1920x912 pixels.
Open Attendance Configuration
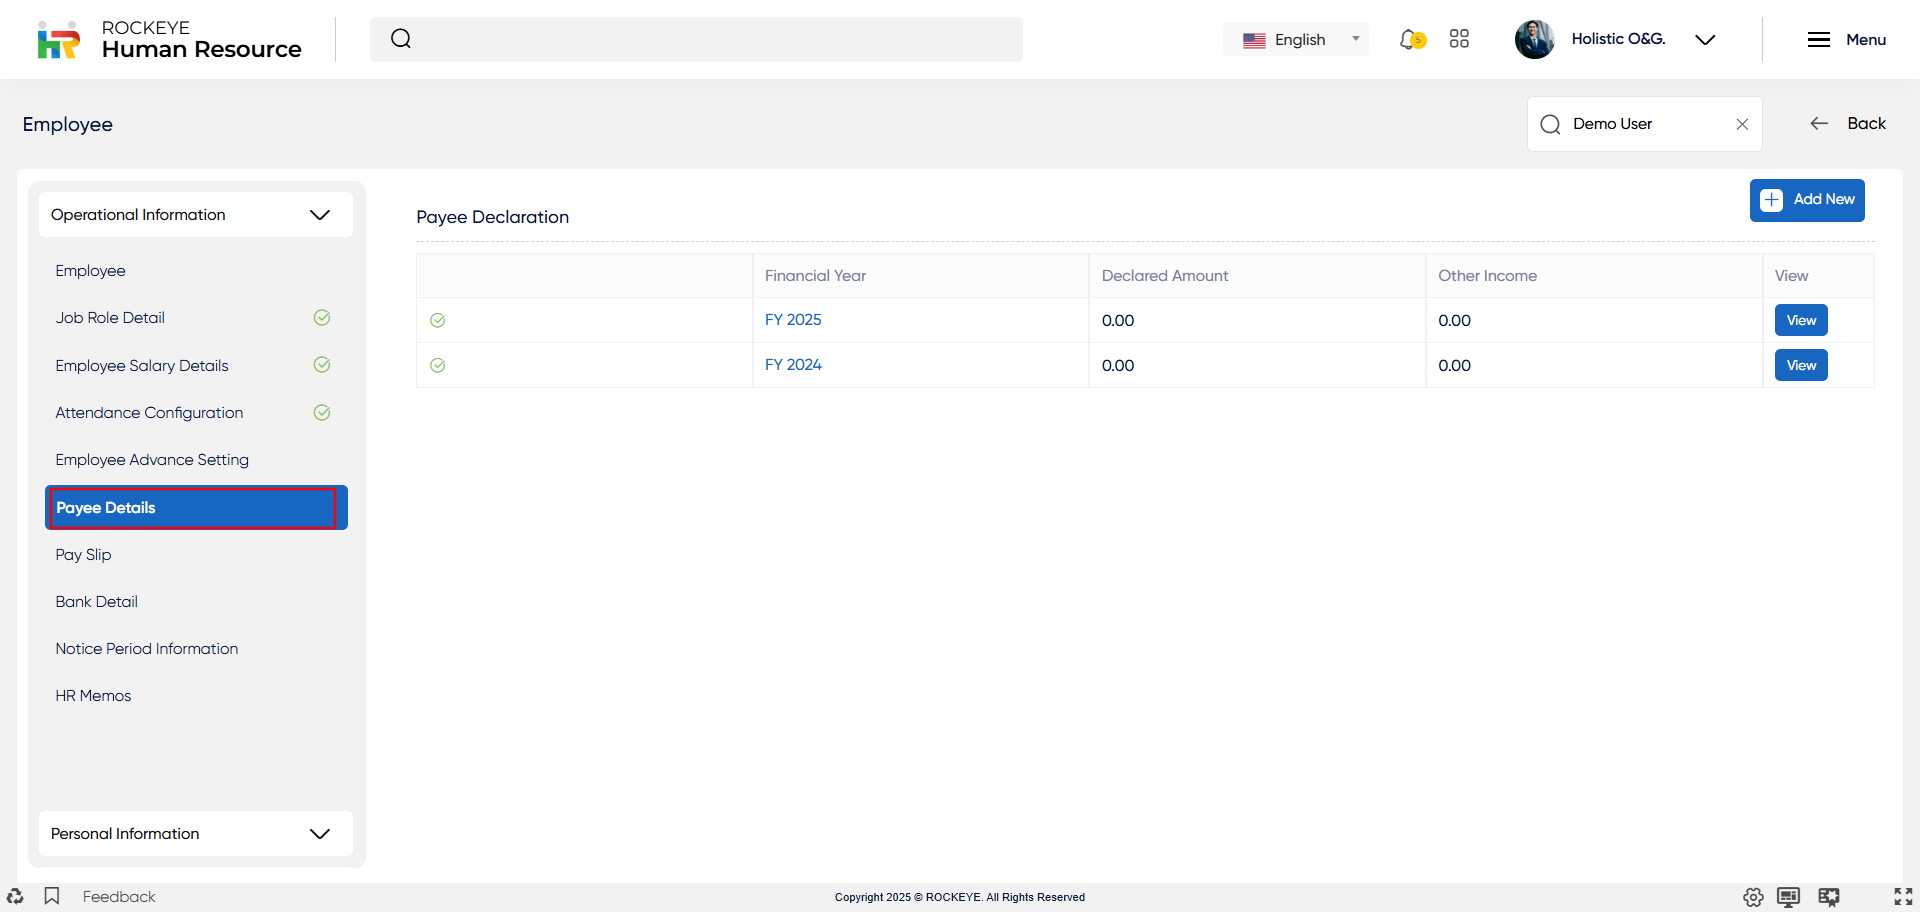[x=149, y=413]
